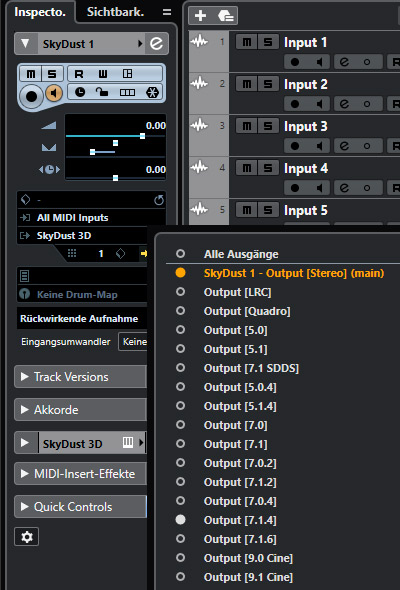The image size is (400, 590).
Task: Open the Keine Drum-Map selector
Action: tap(83, 294)
